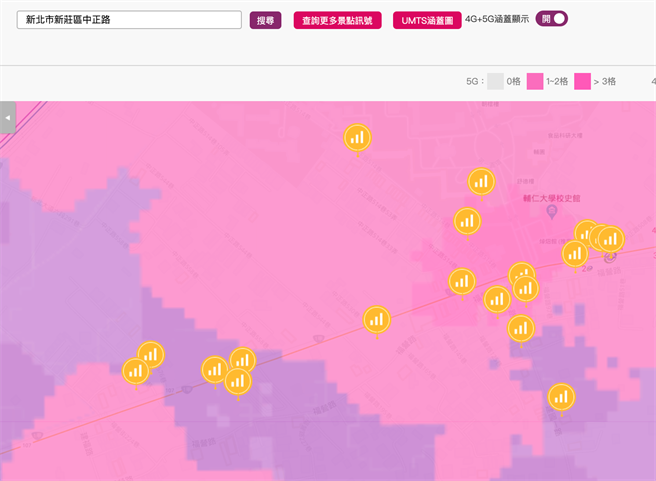The image size is (656, 481).
Task: Click lowest marker in the lower-left three-marker cluster
Action: click(x=237, y=380)
